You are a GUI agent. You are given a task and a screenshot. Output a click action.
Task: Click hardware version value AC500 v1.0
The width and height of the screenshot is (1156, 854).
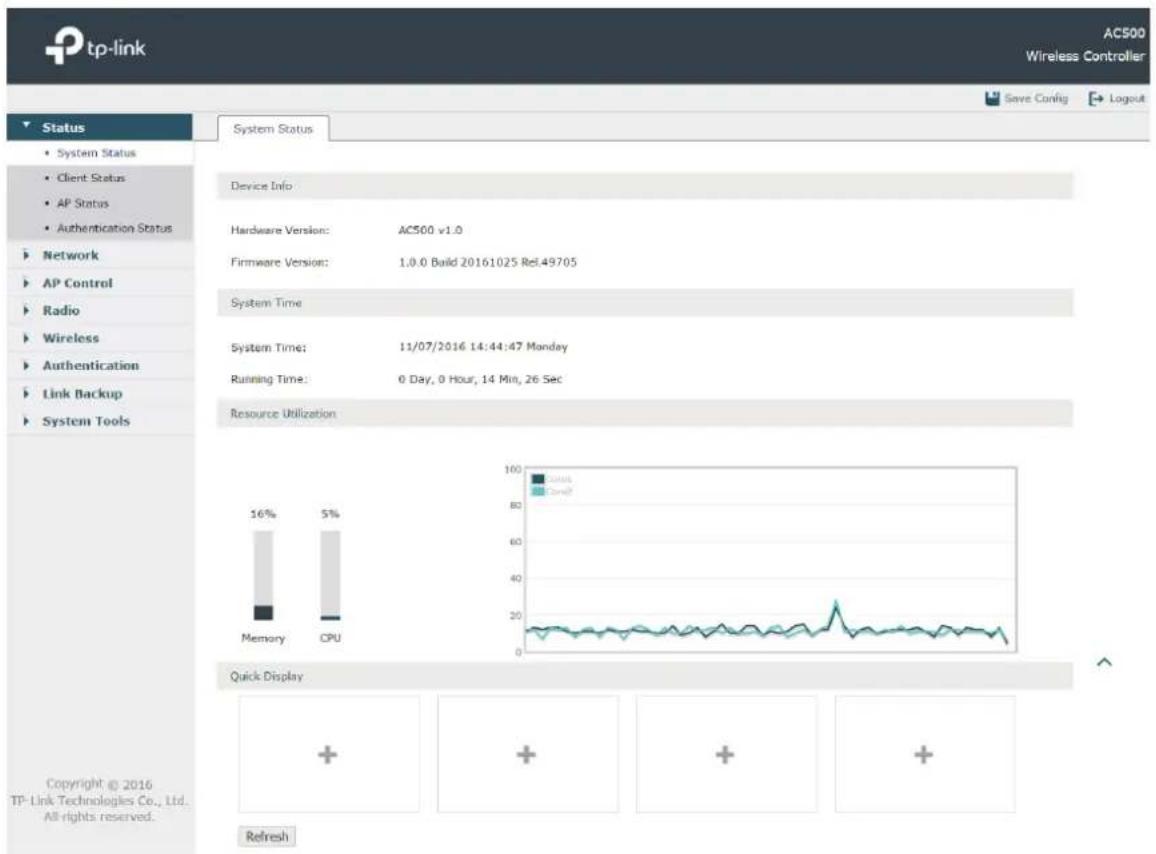(431, 230)
